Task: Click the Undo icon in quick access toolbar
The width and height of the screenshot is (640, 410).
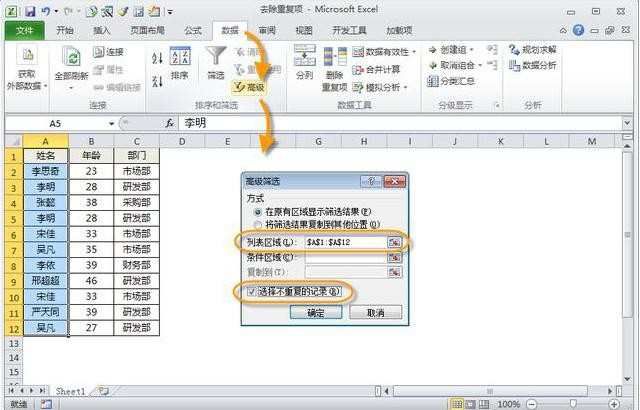Action: (x=45, y=11)
